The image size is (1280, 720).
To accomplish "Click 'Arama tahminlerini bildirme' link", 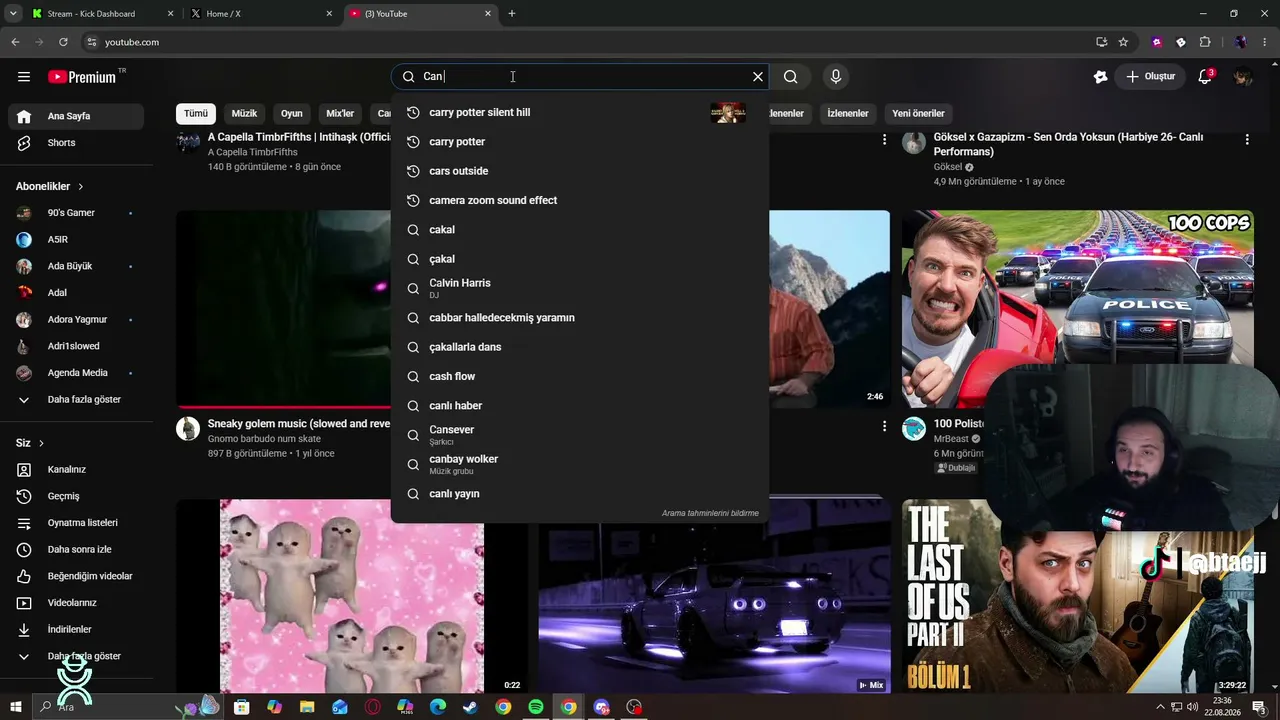I will 710,513.
